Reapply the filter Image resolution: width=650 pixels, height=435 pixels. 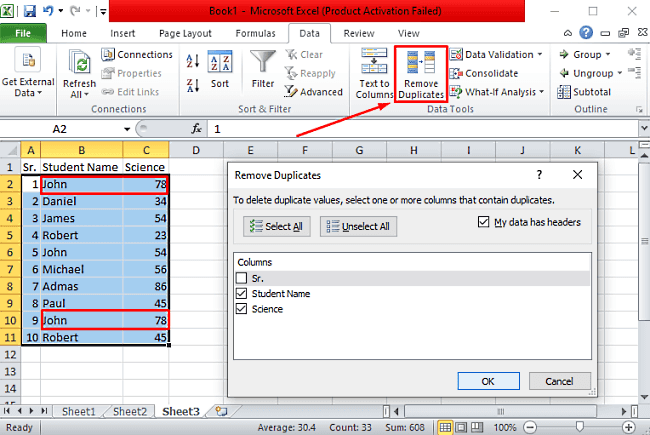click(310, 73)
